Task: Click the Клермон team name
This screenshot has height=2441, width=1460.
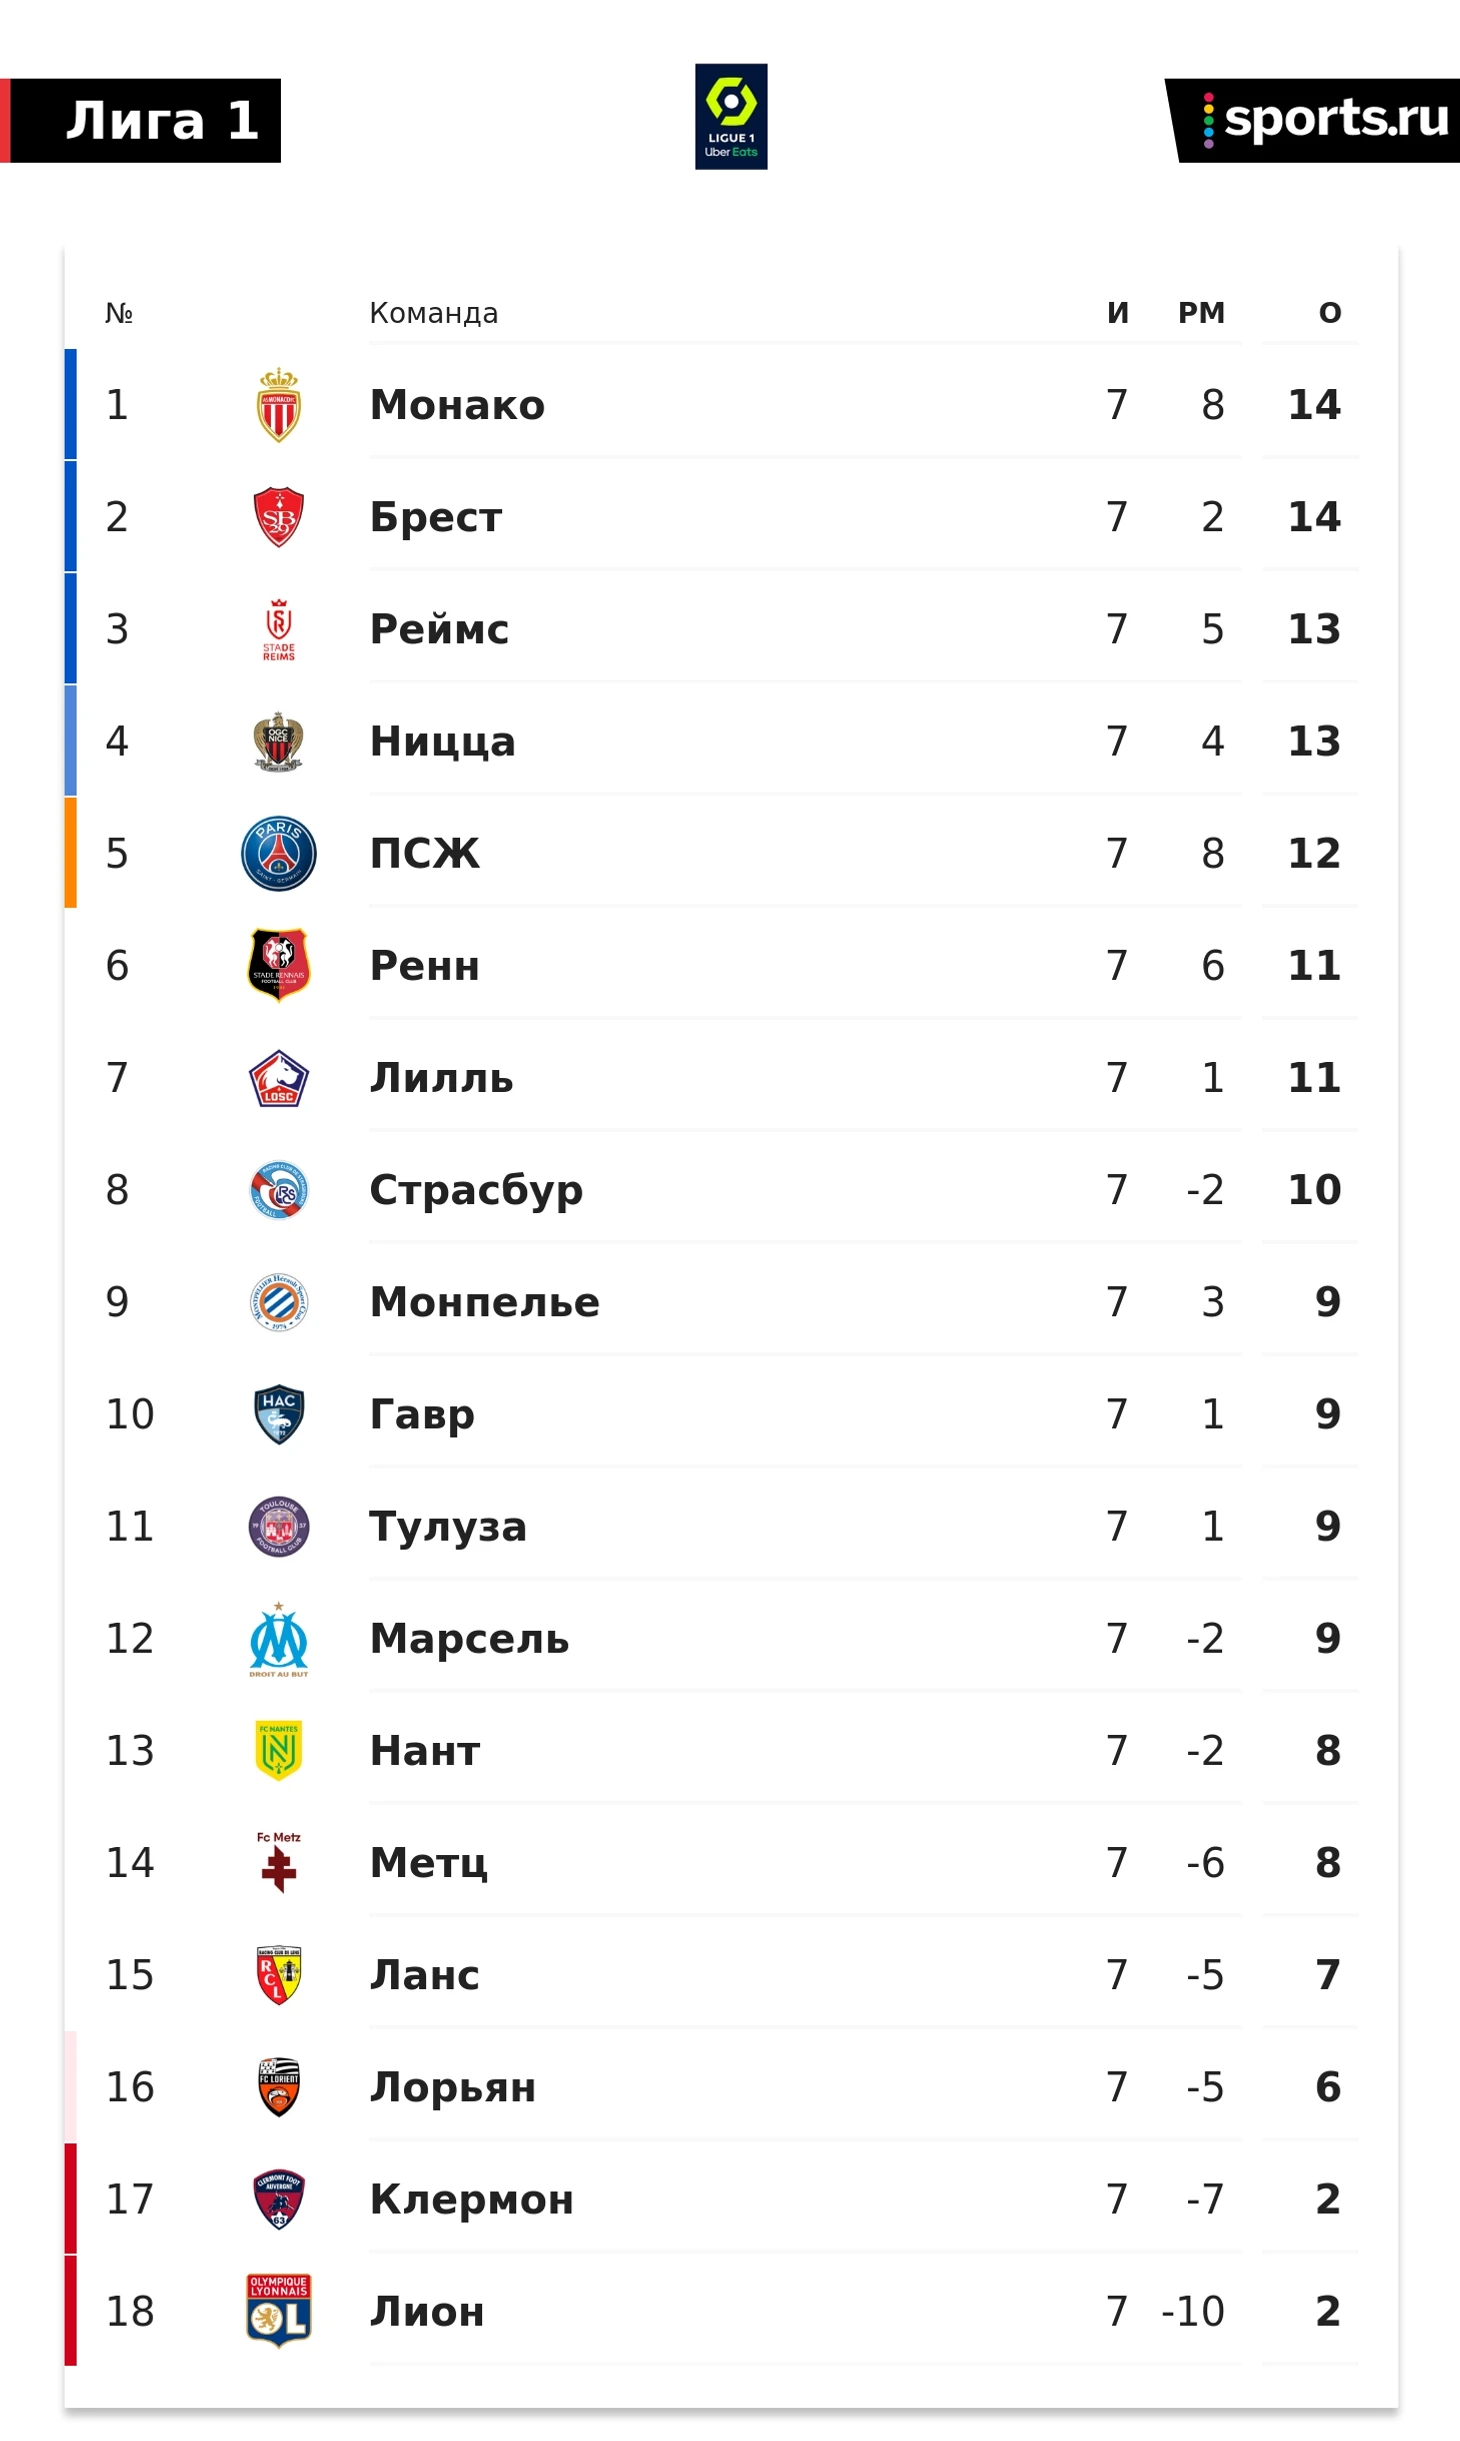Action: [x=472, y=2199]
